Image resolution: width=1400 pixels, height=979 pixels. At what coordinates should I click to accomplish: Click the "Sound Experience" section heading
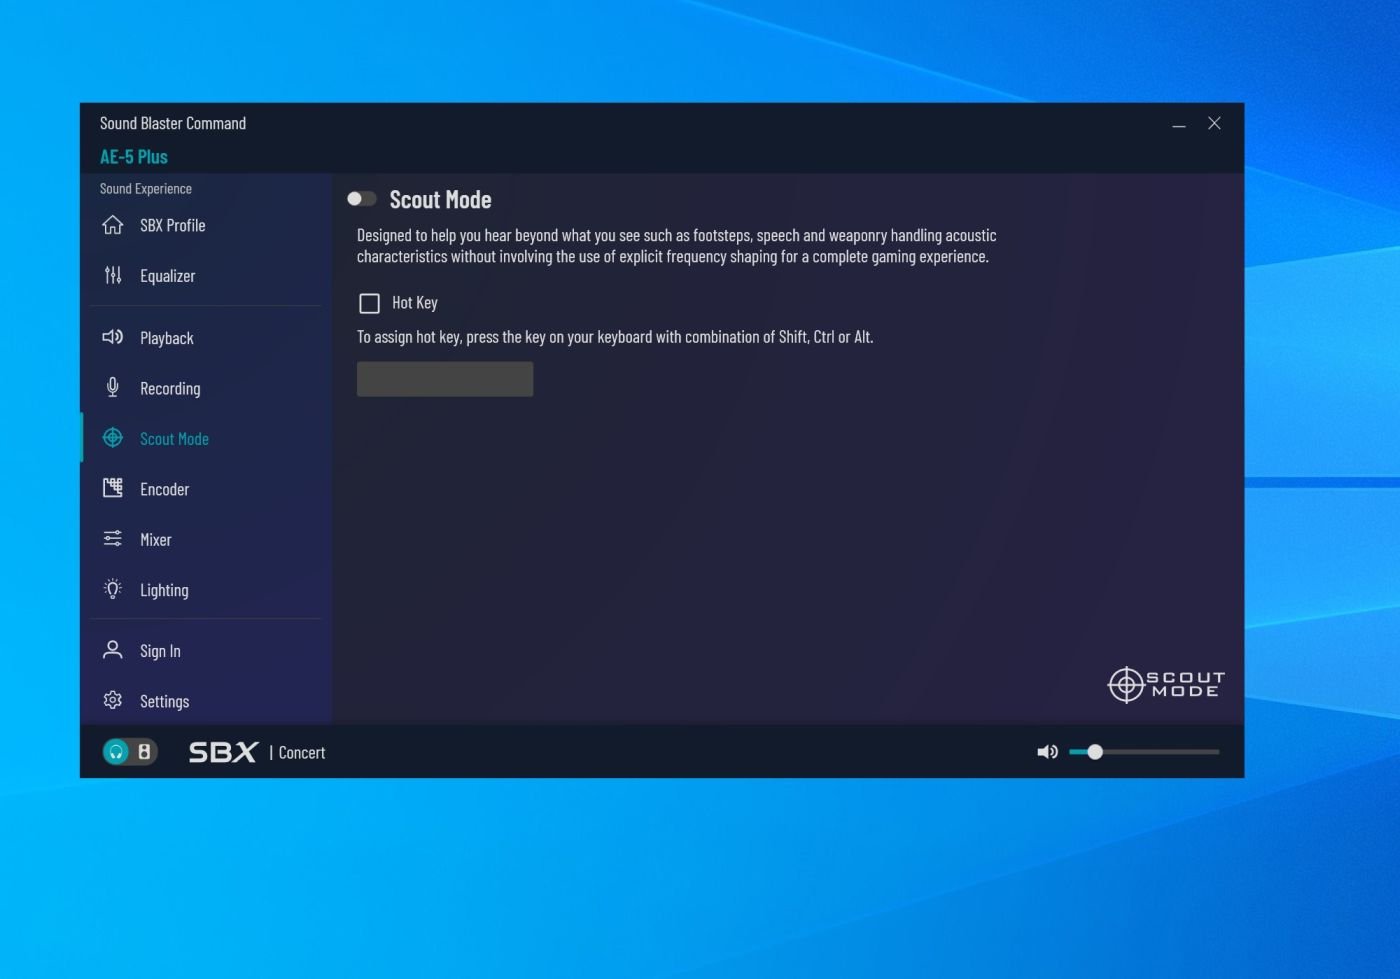point(146,189)
